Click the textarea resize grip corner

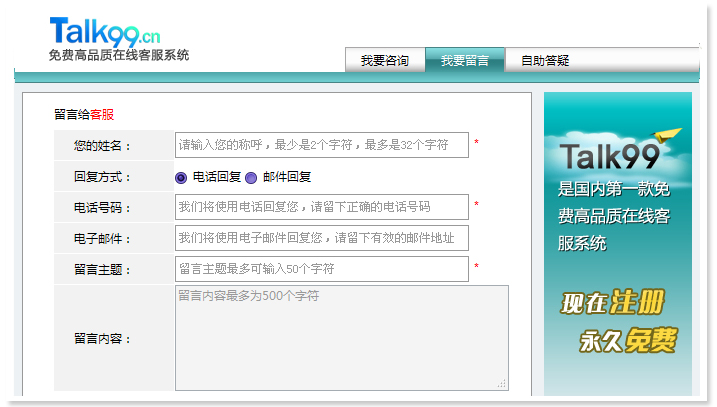[x=502, y=383]
